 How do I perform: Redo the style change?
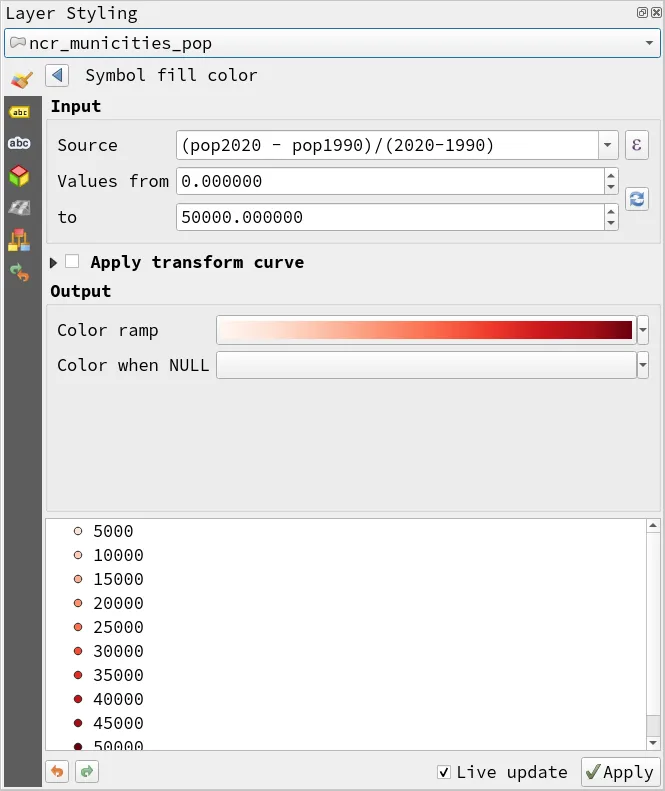[87, 771]
